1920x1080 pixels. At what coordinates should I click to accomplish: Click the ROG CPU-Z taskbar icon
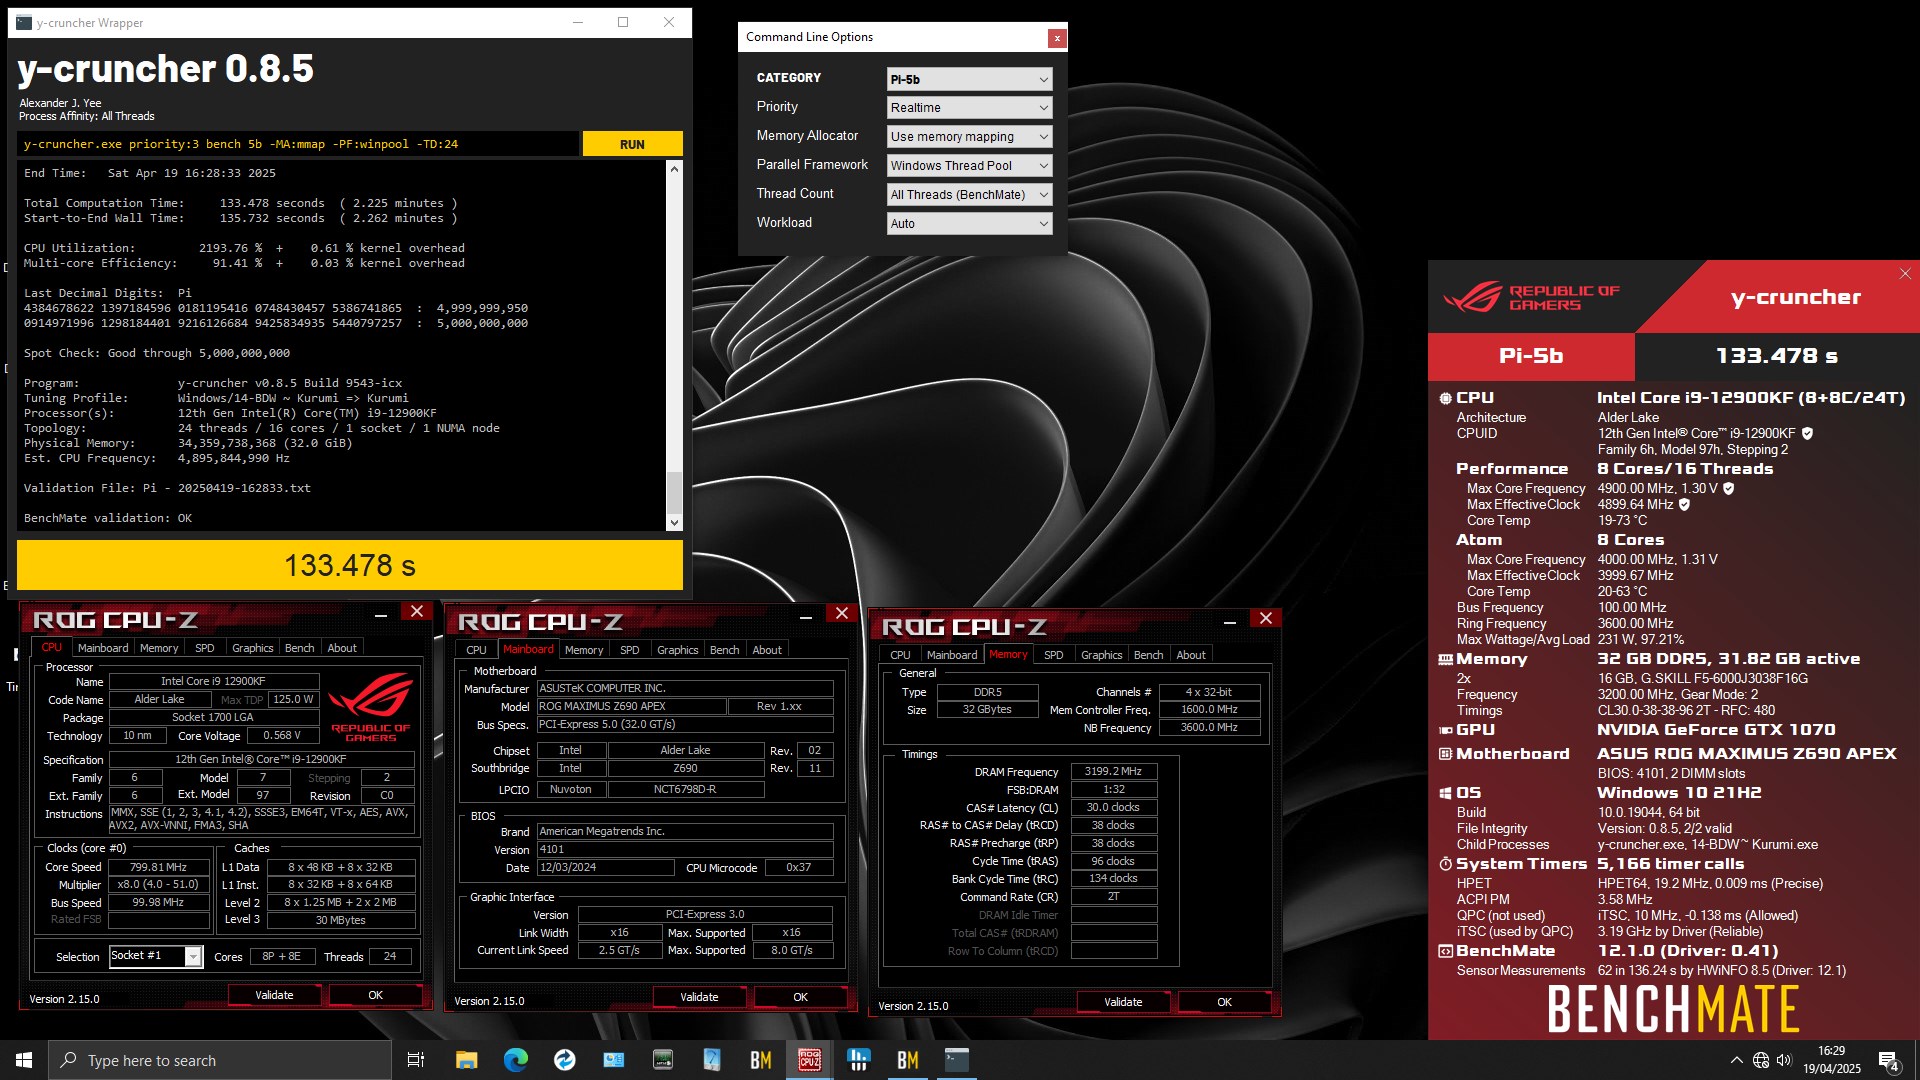coord(810,1060)
